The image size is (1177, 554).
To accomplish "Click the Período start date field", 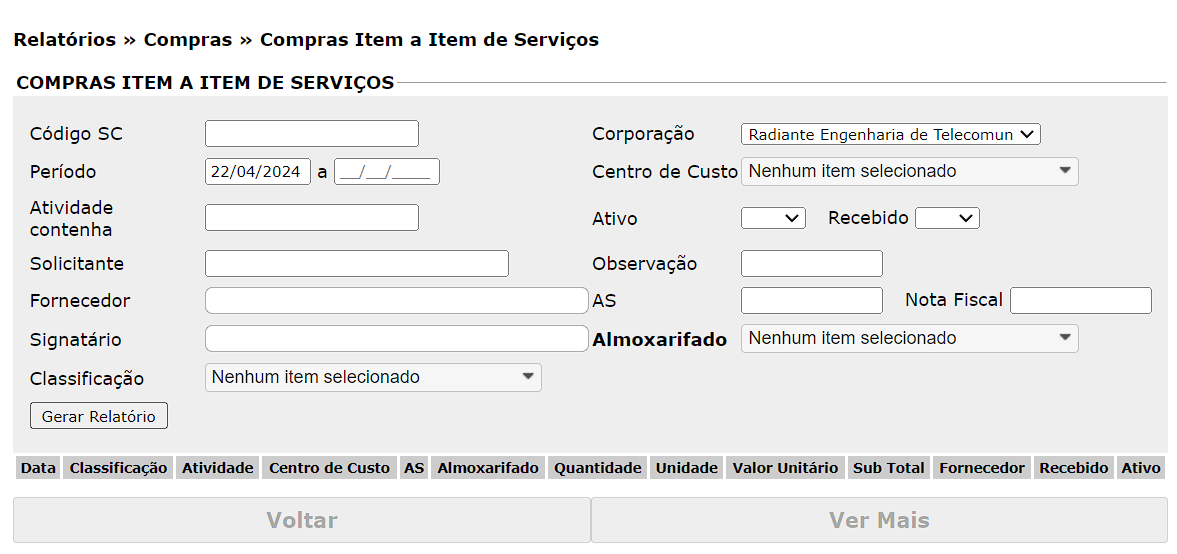I will click(257, 171).
